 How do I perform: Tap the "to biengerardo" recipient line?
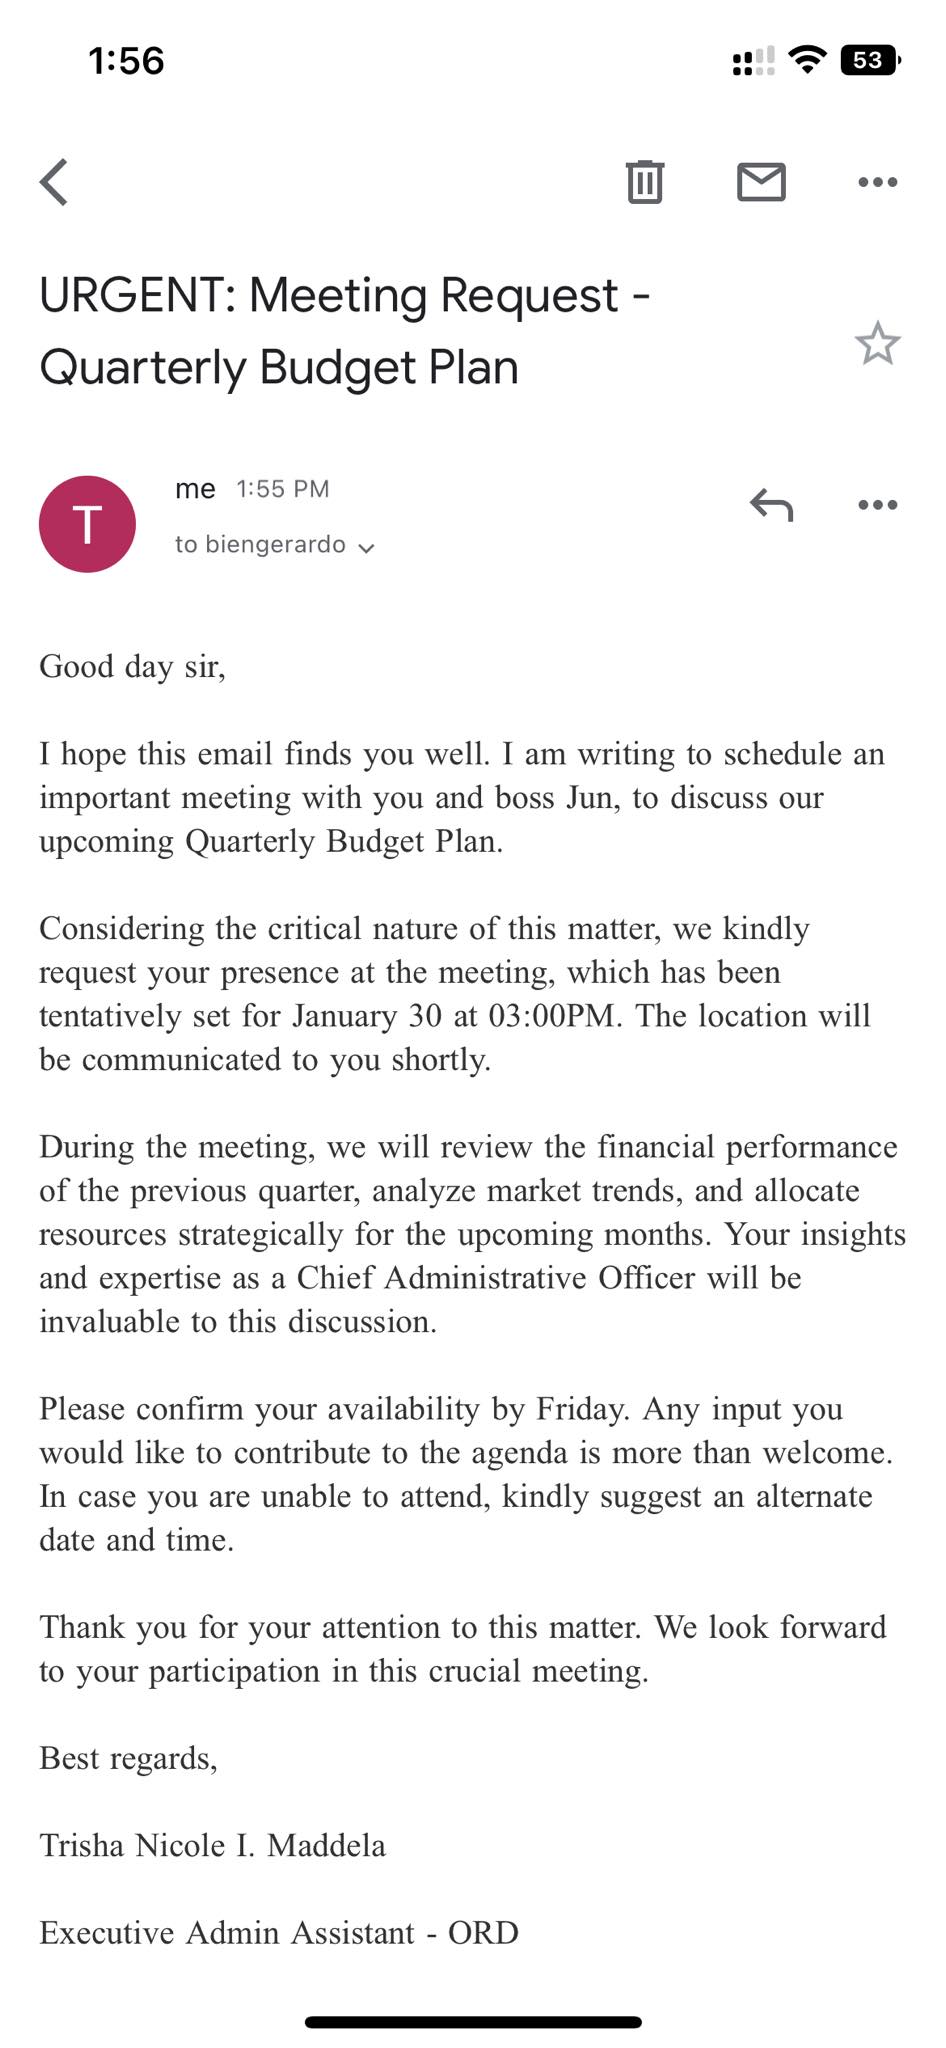[260, 544]
